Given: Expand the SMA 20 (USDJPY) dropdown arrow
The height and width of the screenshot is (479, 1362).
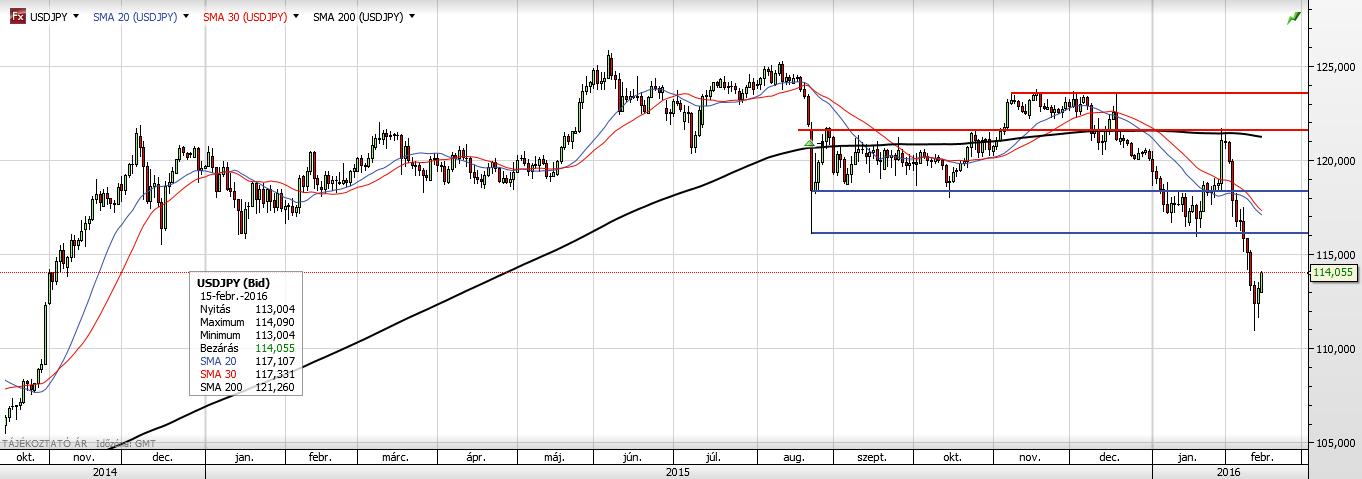Looking at the screenshot, I should click(x=185, y=17).
